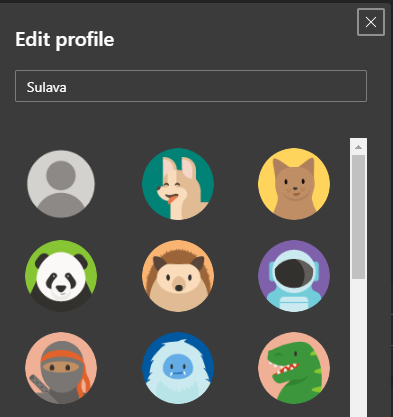The width and height of the screenshot is (393, 417).
Task: Click the scrollbar up arrow in avatar list
Action: click(358, 147)
